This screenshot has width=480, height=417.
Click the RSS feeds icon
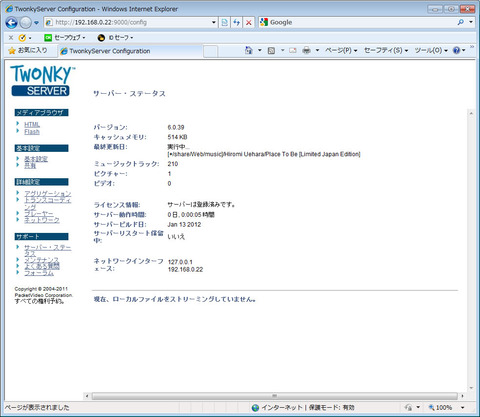[271, 50]
